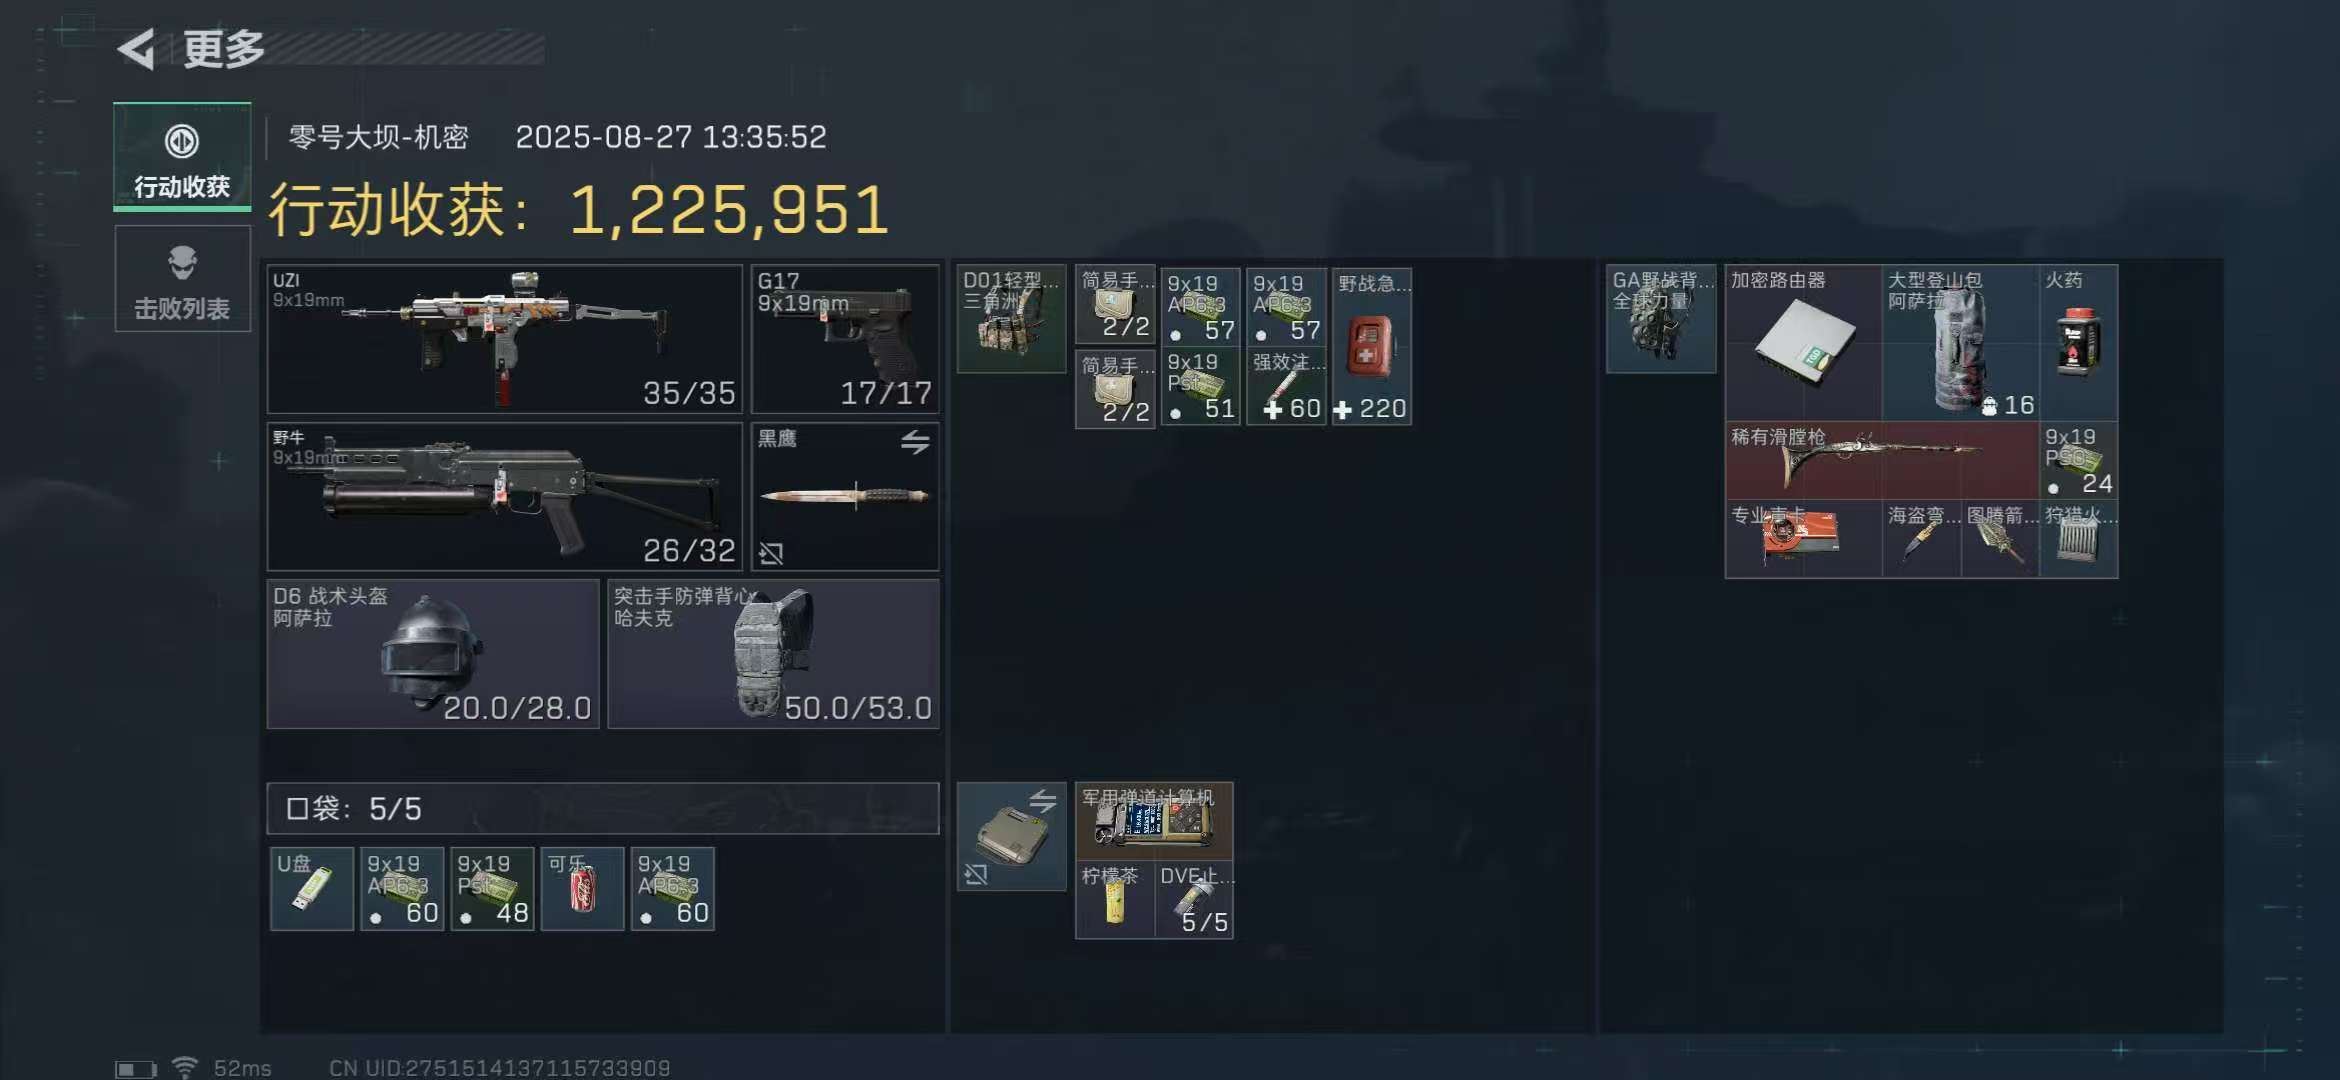Select the 行动收获 tab

click(x=182, y=157)
